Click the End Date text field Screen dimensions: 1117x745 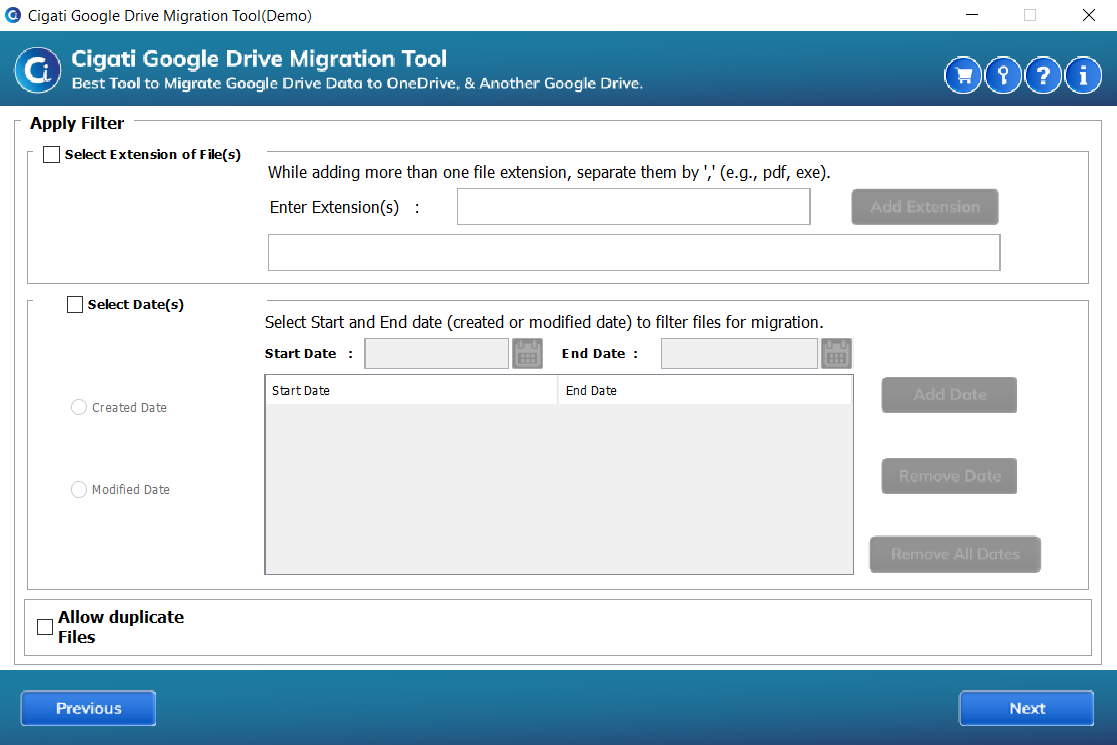click(739, 353)
